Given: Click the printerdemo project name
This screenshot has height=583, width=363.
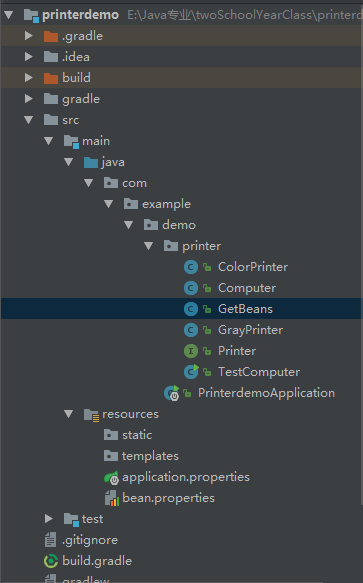Looking at the screenshot, I should 80,15.
